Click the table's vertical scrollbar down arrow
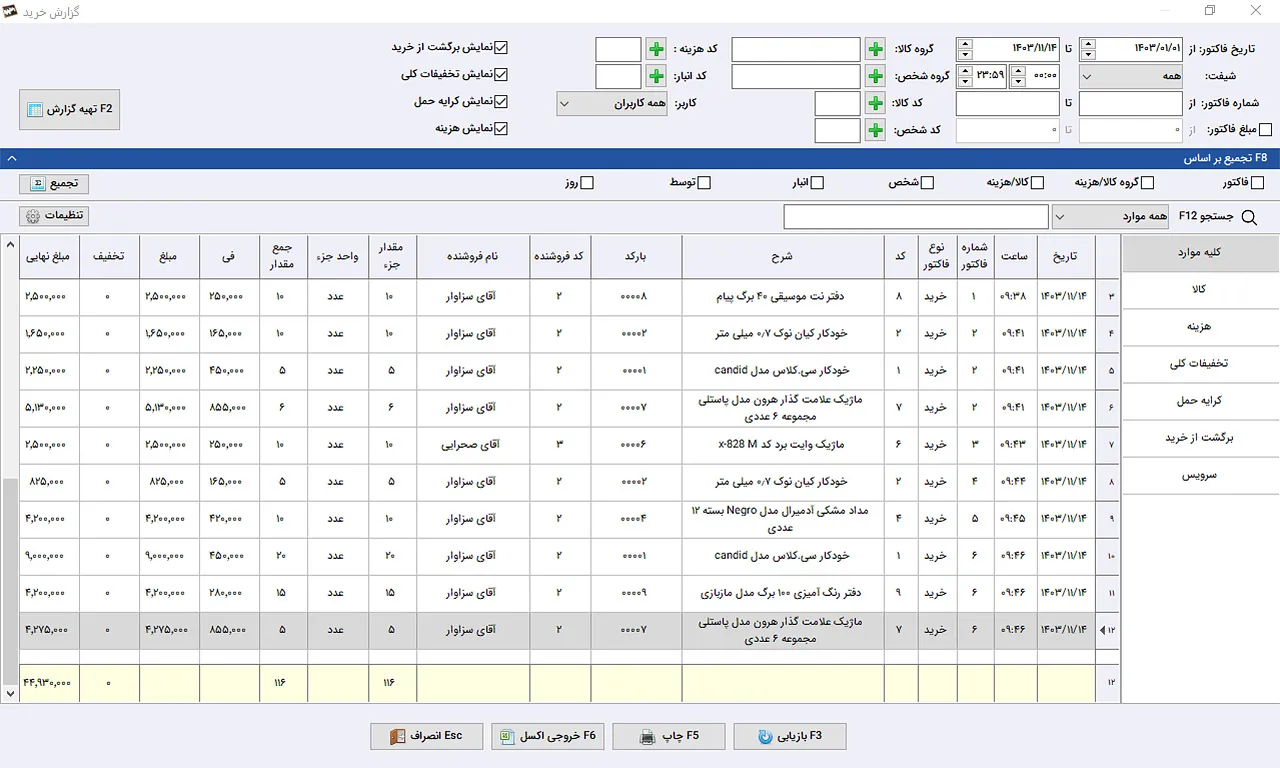This screenshot has height=768, width=1280. [x=10, y=693]
